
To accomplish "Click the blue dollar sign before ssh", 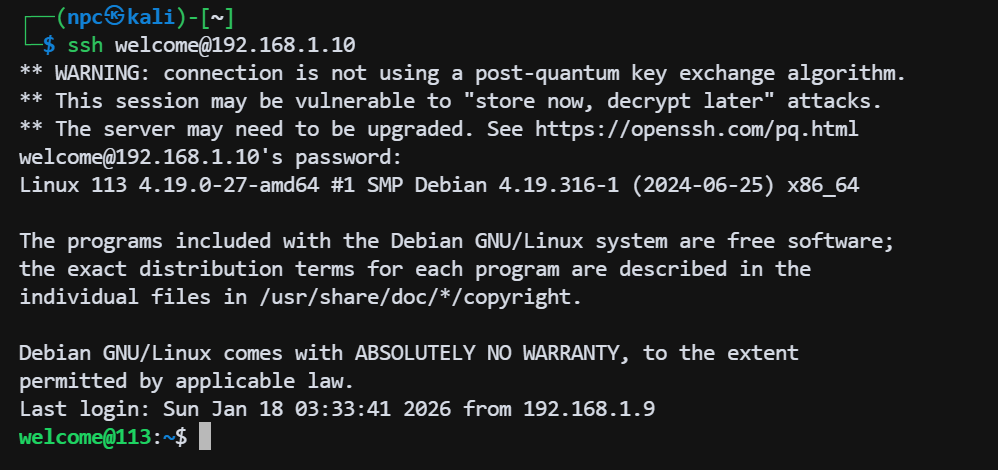I will (49, 45).
